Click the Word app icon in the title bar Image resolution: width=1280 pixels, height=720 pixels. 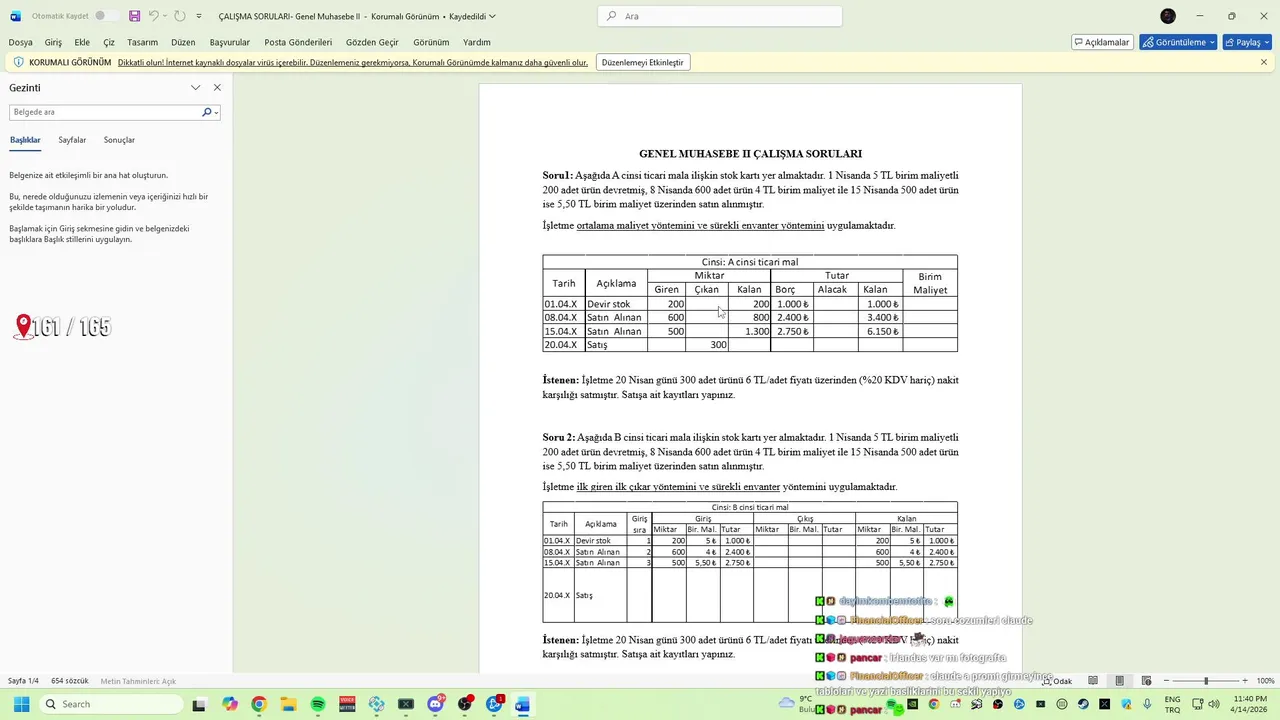tap(15, 16)
